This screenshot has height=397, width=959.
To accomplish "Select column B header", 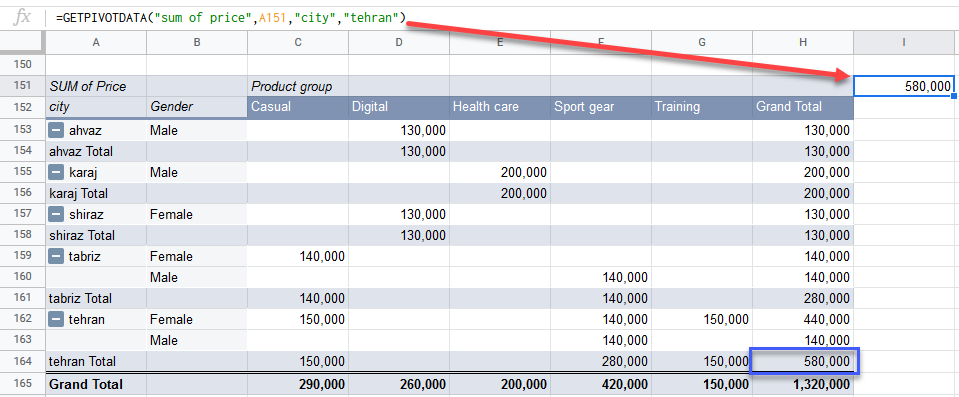I will [x=197, y=42].
